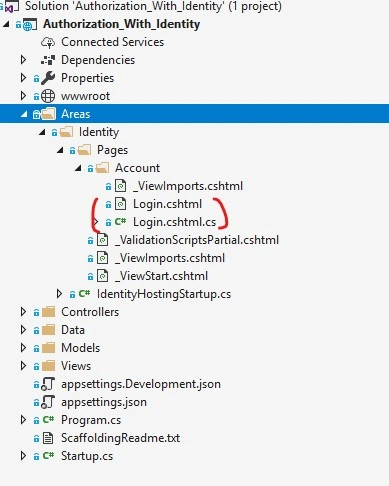389x486 pixels.
Task: Collapse the Account folder
Action: (78, 168)
